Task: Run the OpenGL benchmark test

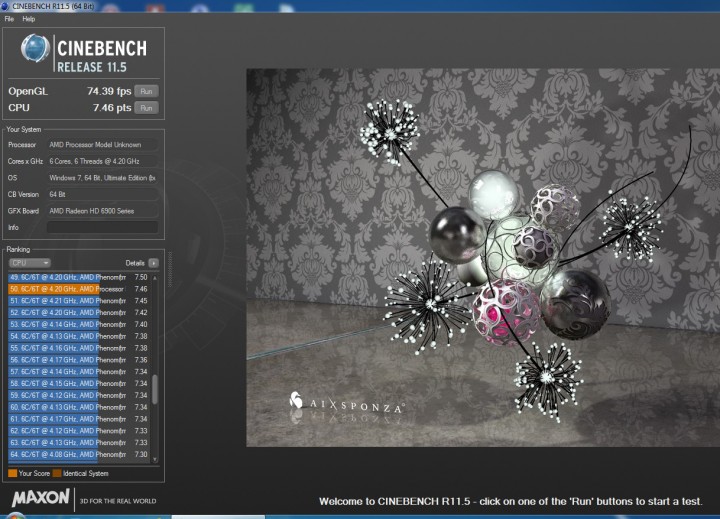Action: [x=146, y=91]
